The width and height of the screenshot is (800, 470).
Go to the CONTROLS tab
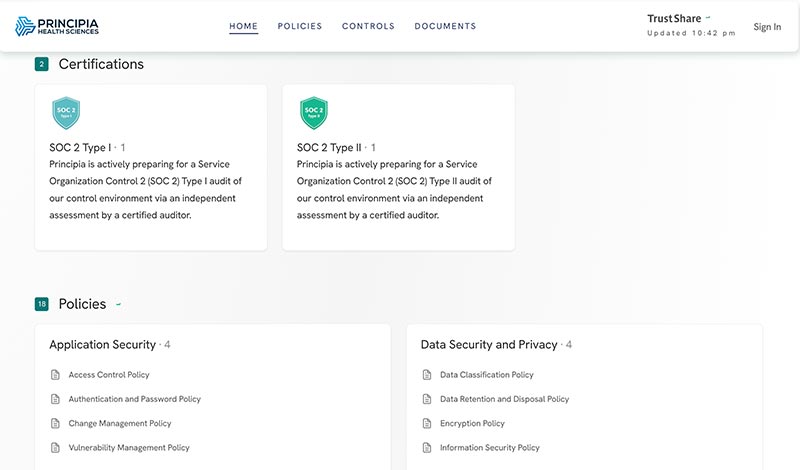pos(368,26)
